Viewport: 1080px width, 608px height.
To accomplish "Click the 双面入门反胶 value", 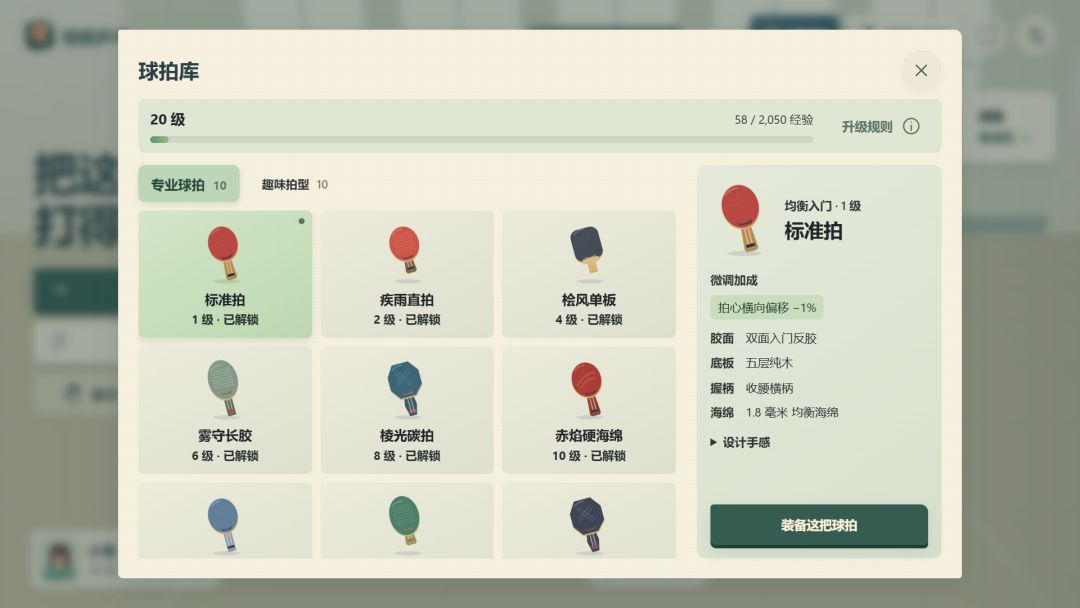I will (x=780, y=338).
